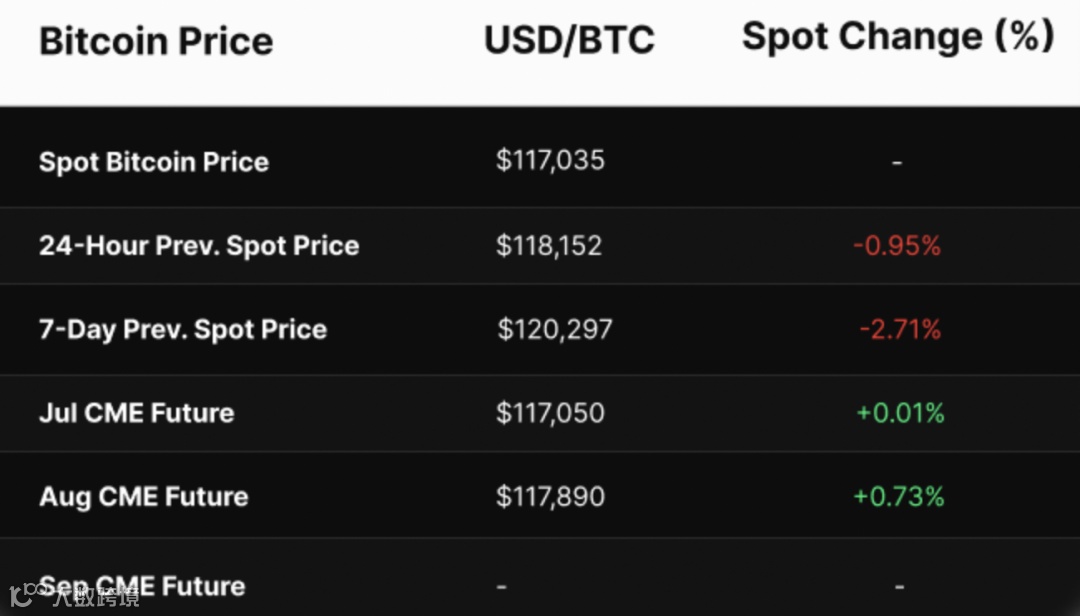Image resolution: width=1080 pixels, height=616 pixels.
Task: Click the dash in Spot Bitcoin Price change cell
Action: (897, 162)
